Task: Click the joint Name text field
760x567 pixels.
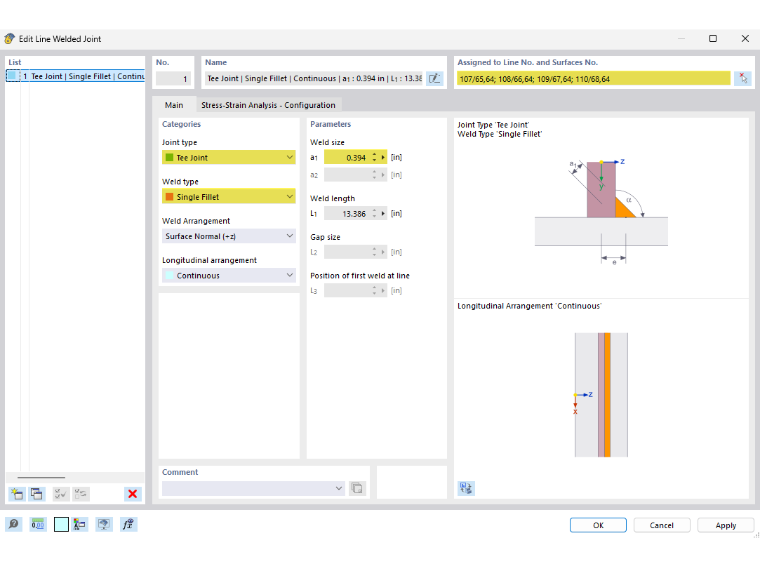Action: click(314, 79)
